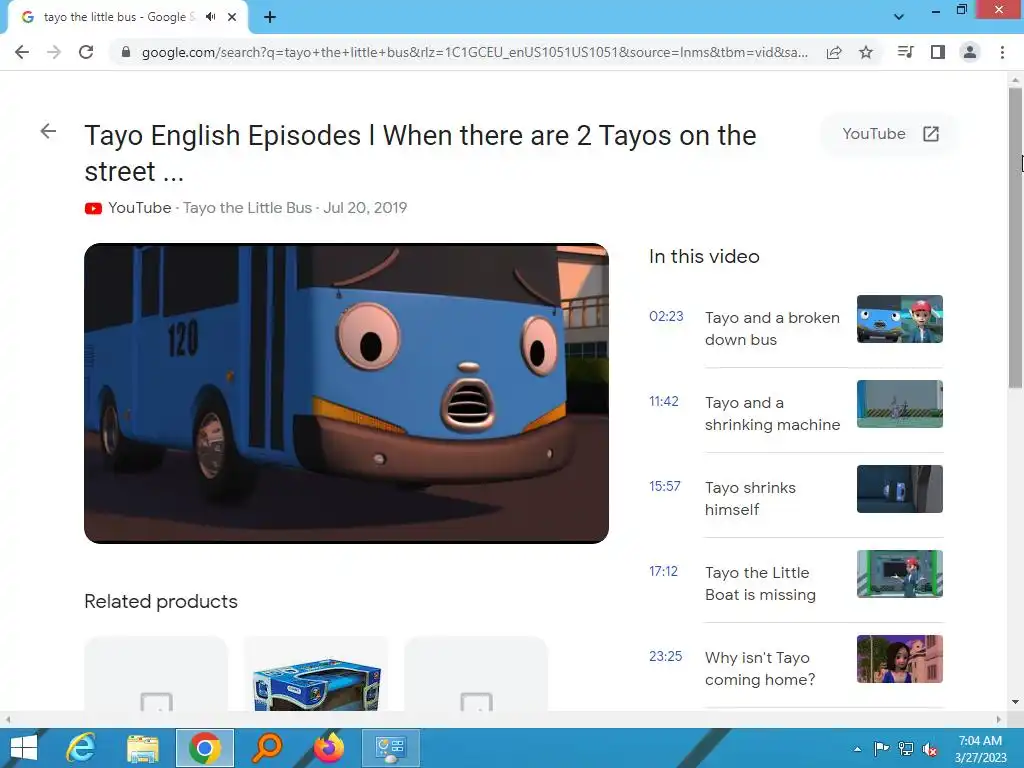Go back using arrow beside video title
The height and width of the screenshot is (768, 1024).
[48, 131]
